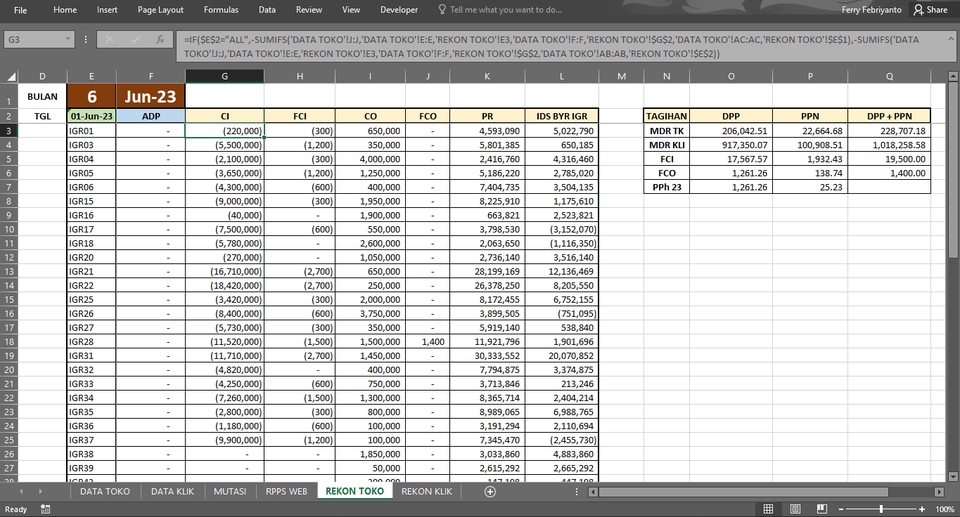Screen dimensions: 960x517
Task: Open the File menu
Action: (20, 10)
